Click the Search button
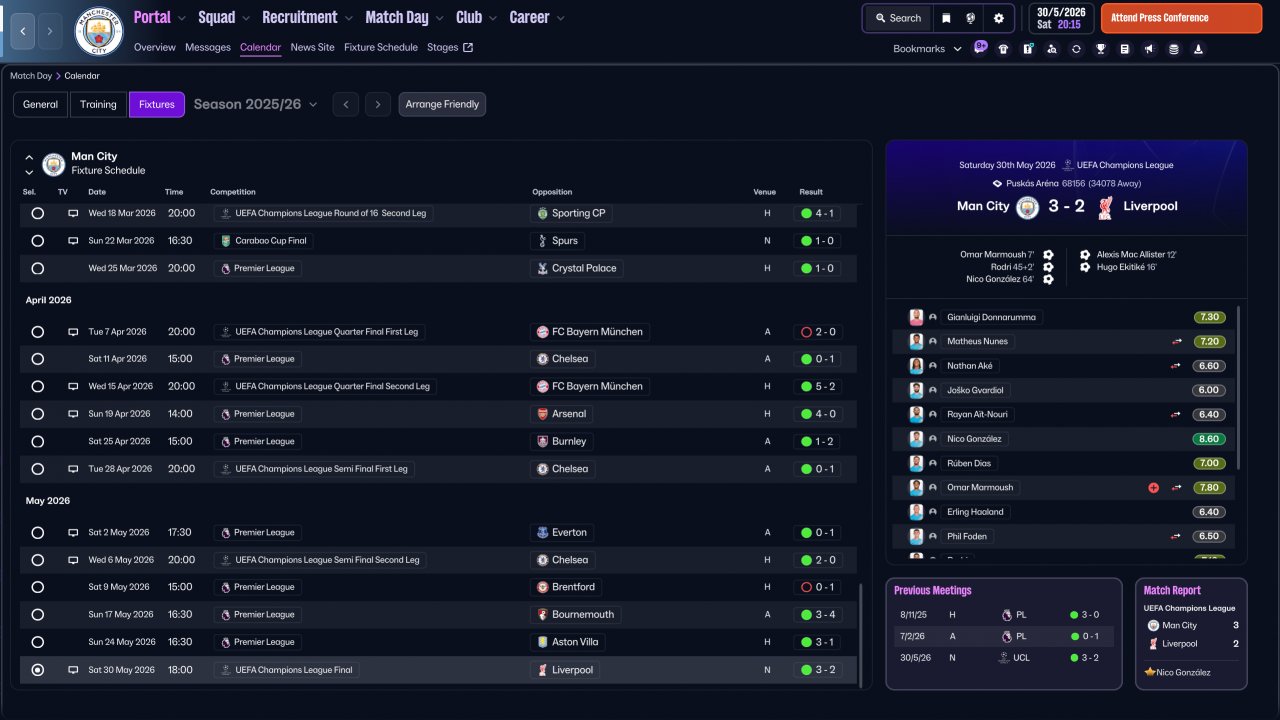1280x720 pixels. tap(897, 18)
